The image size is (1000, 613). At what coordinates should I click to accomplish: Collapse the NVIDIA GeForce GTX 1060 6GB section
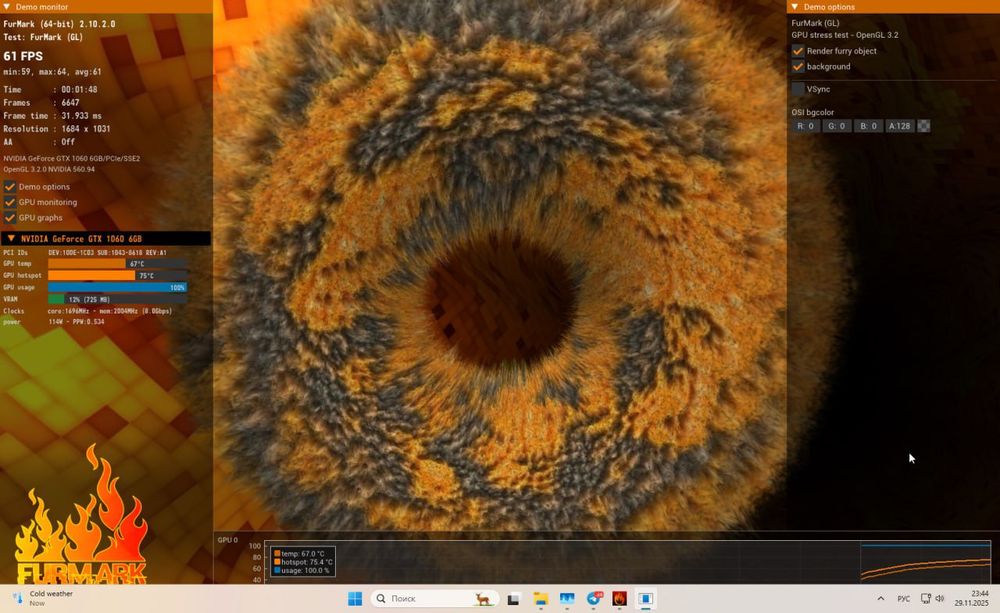[11, 239]
